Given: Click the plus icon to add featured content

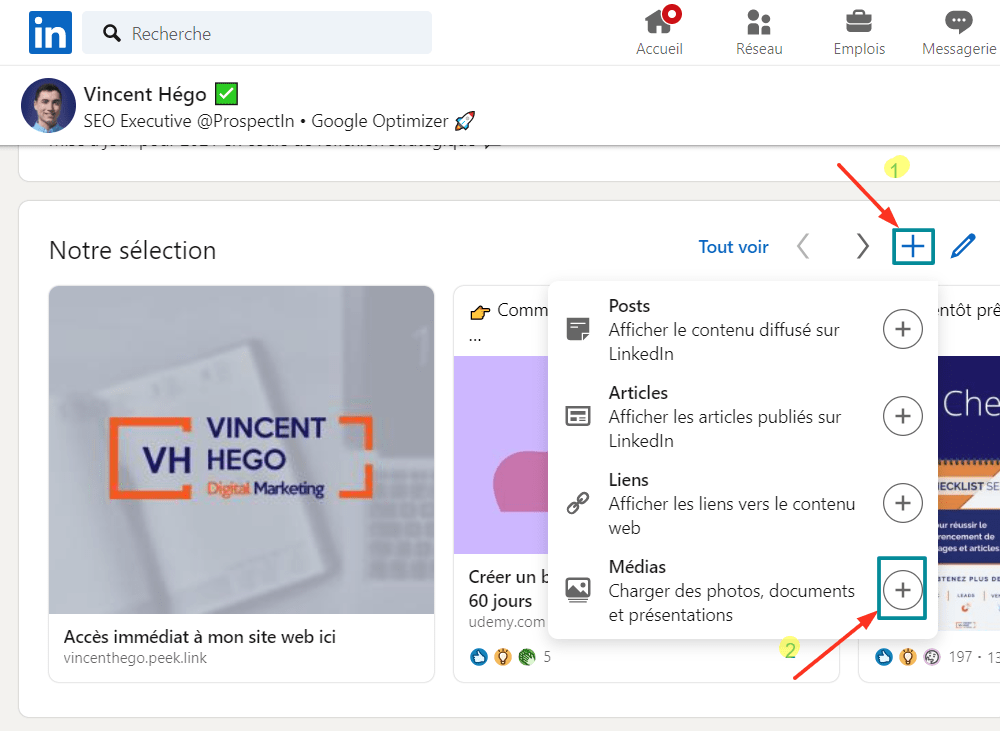Looking at the screenshot, I should point(912,245).
